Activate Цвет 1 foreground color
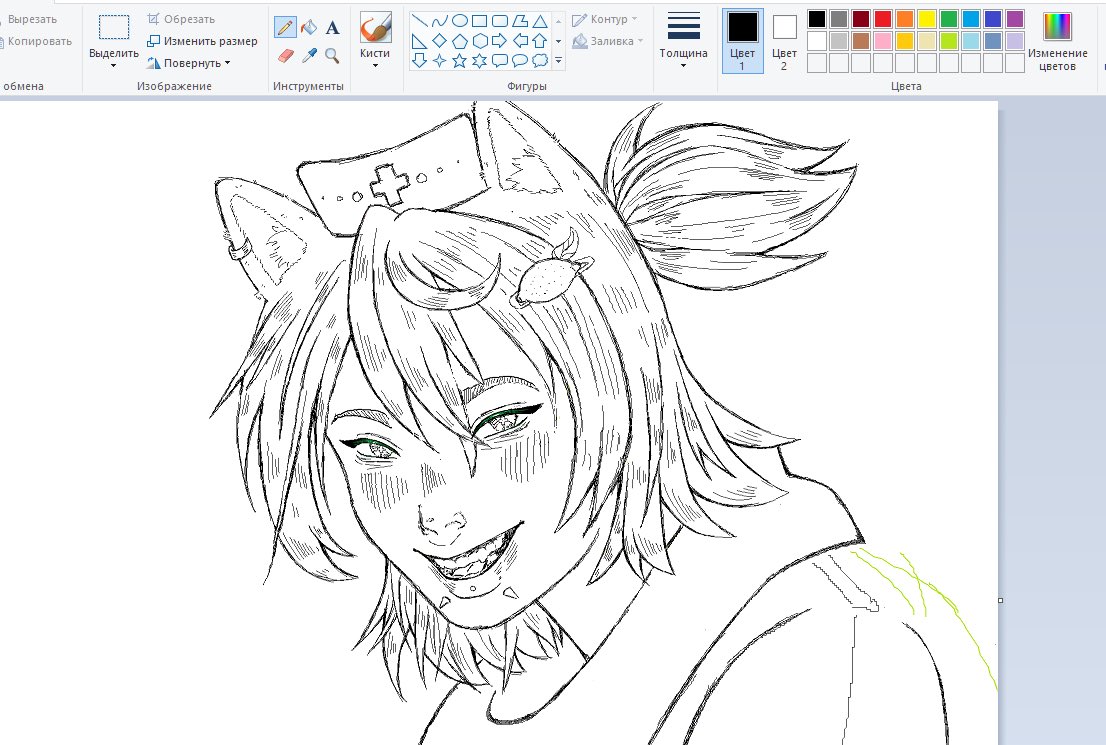 (742, 41)
